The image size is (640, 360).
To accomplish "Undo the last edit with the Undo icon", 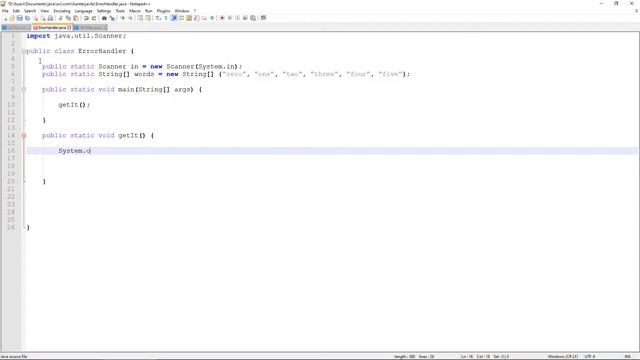I will point(87,18).
